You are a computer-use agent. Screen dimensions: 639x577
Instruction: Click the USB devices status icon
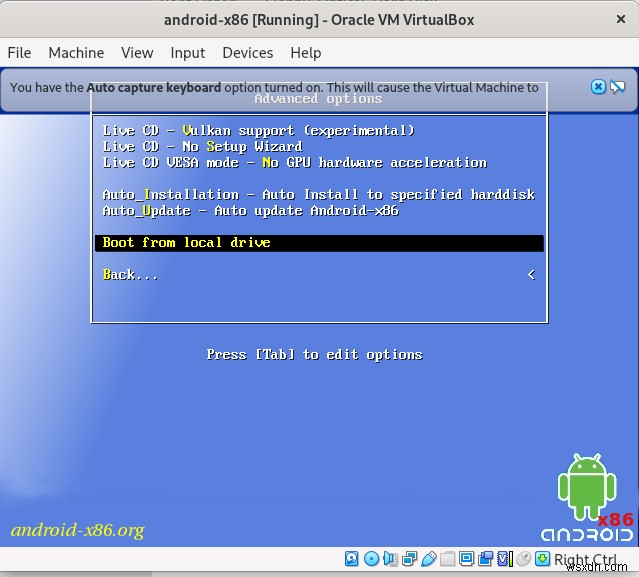(x=428, y=559)
